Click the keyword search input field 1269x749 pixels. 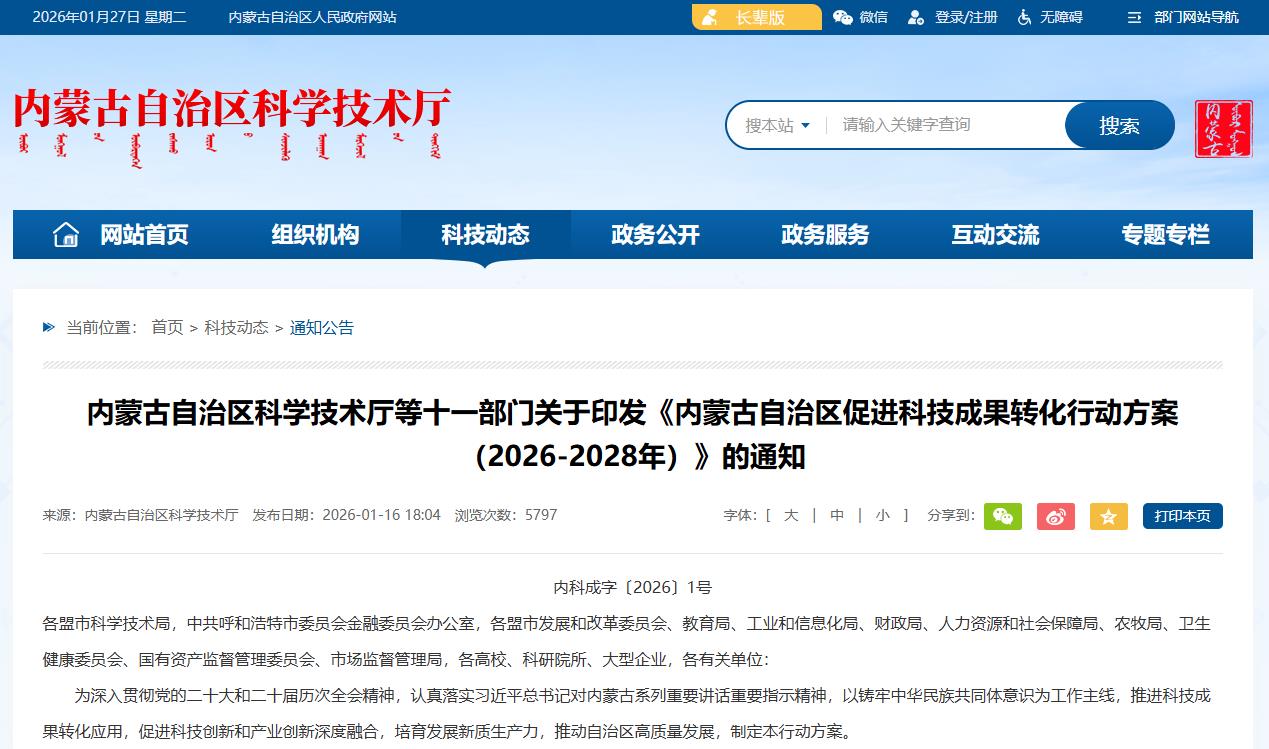click(x=945, y=125)
